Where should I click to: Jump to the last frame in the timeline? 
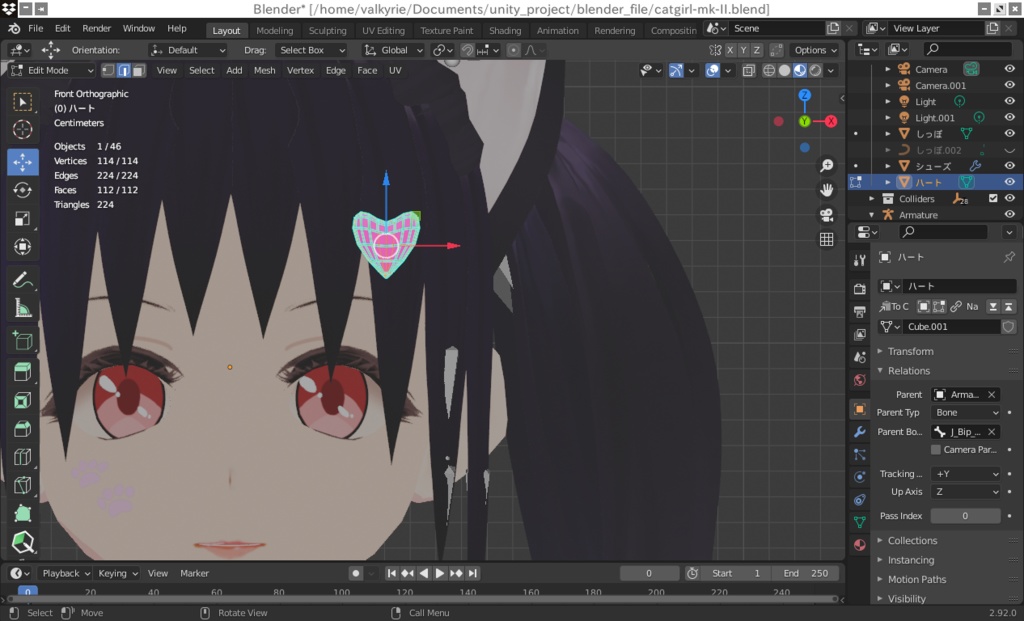pos(471,573)
